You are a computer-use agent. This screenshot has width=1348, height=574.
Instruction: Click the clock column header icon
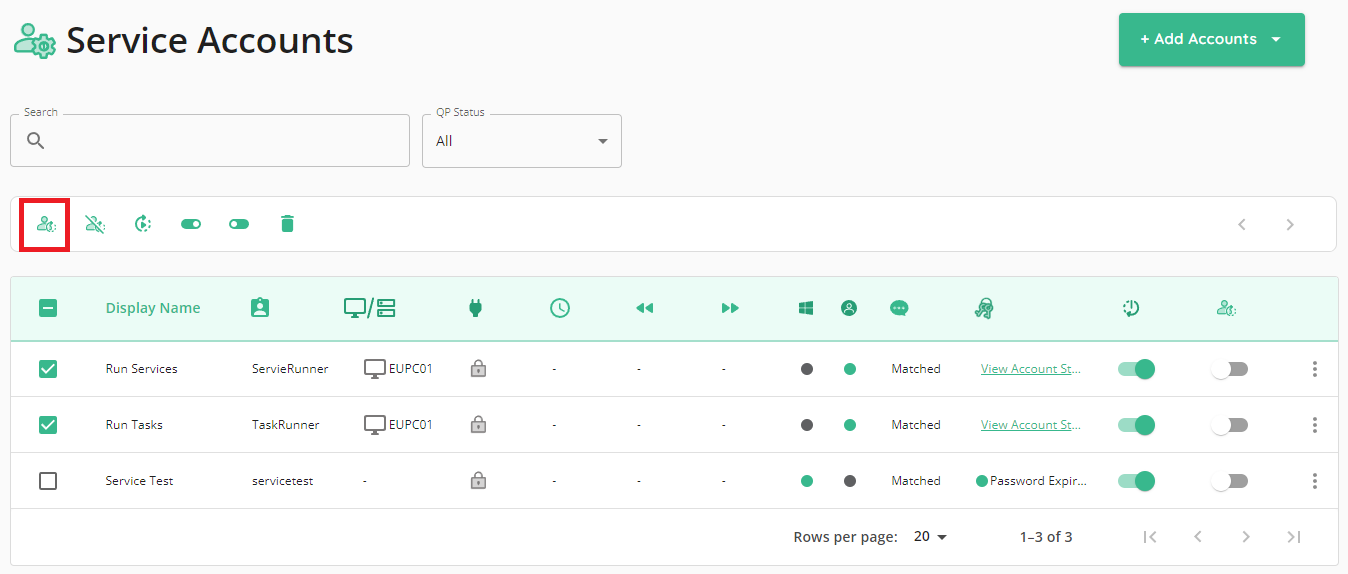point(560,308)
